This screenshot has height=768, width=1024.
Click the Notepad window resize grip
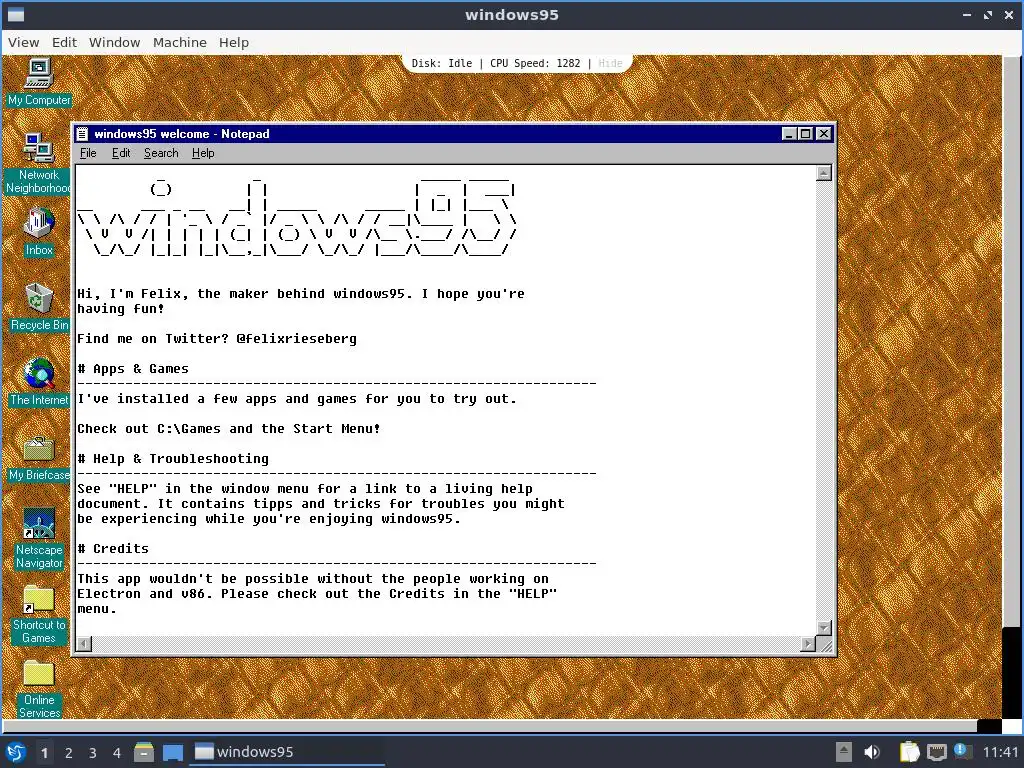[825, 645]
